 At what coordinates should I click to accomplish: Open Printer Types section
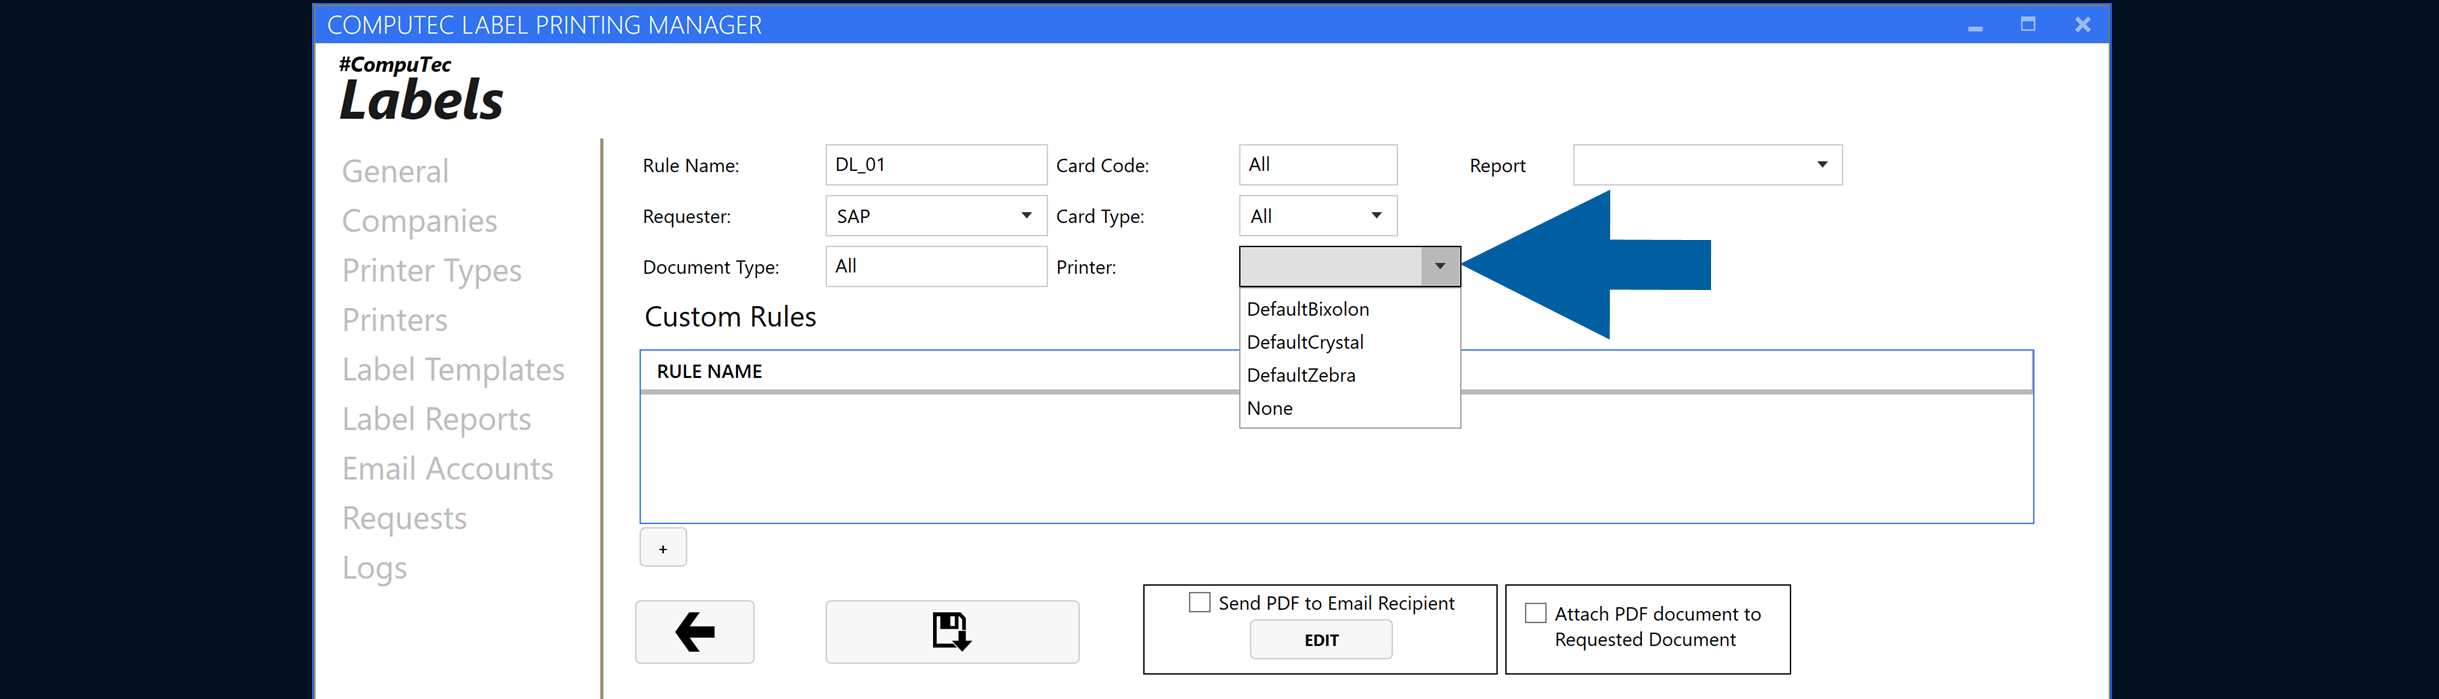pos(432,271)
